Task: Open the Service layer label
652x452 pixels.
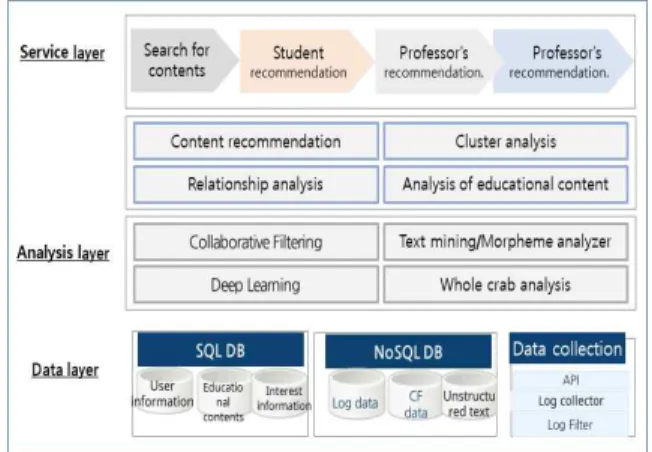Action: [62, 53]
